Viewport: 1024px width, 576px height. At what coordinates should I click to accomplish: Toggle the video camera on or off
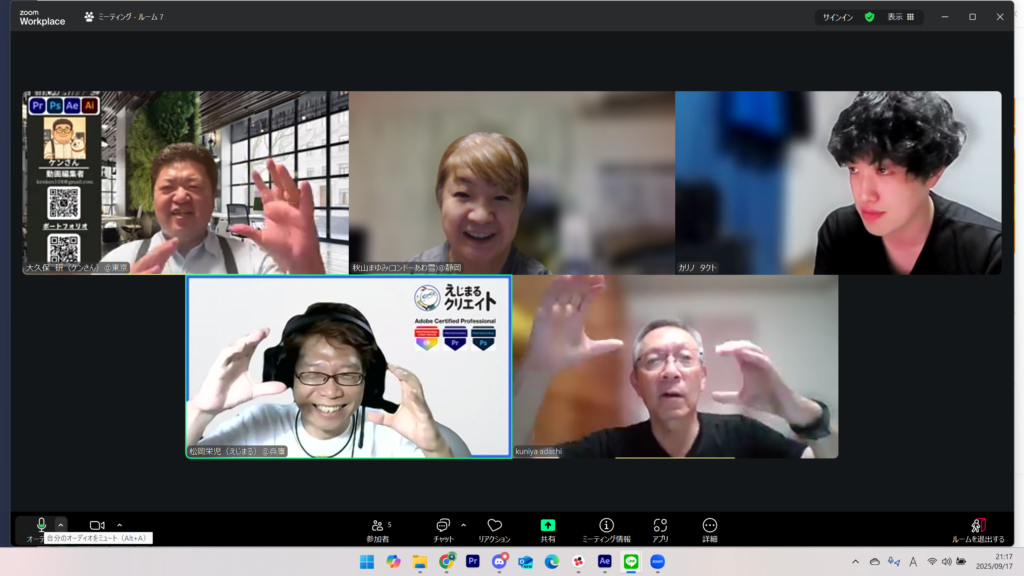tap(97, 525)
